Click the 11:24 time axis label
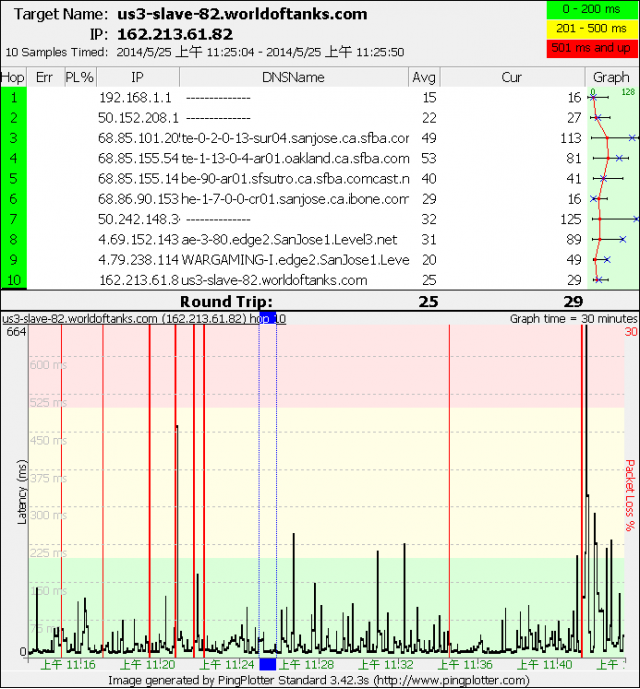This screenshot has width=640, height=689. tap(227, 664)
